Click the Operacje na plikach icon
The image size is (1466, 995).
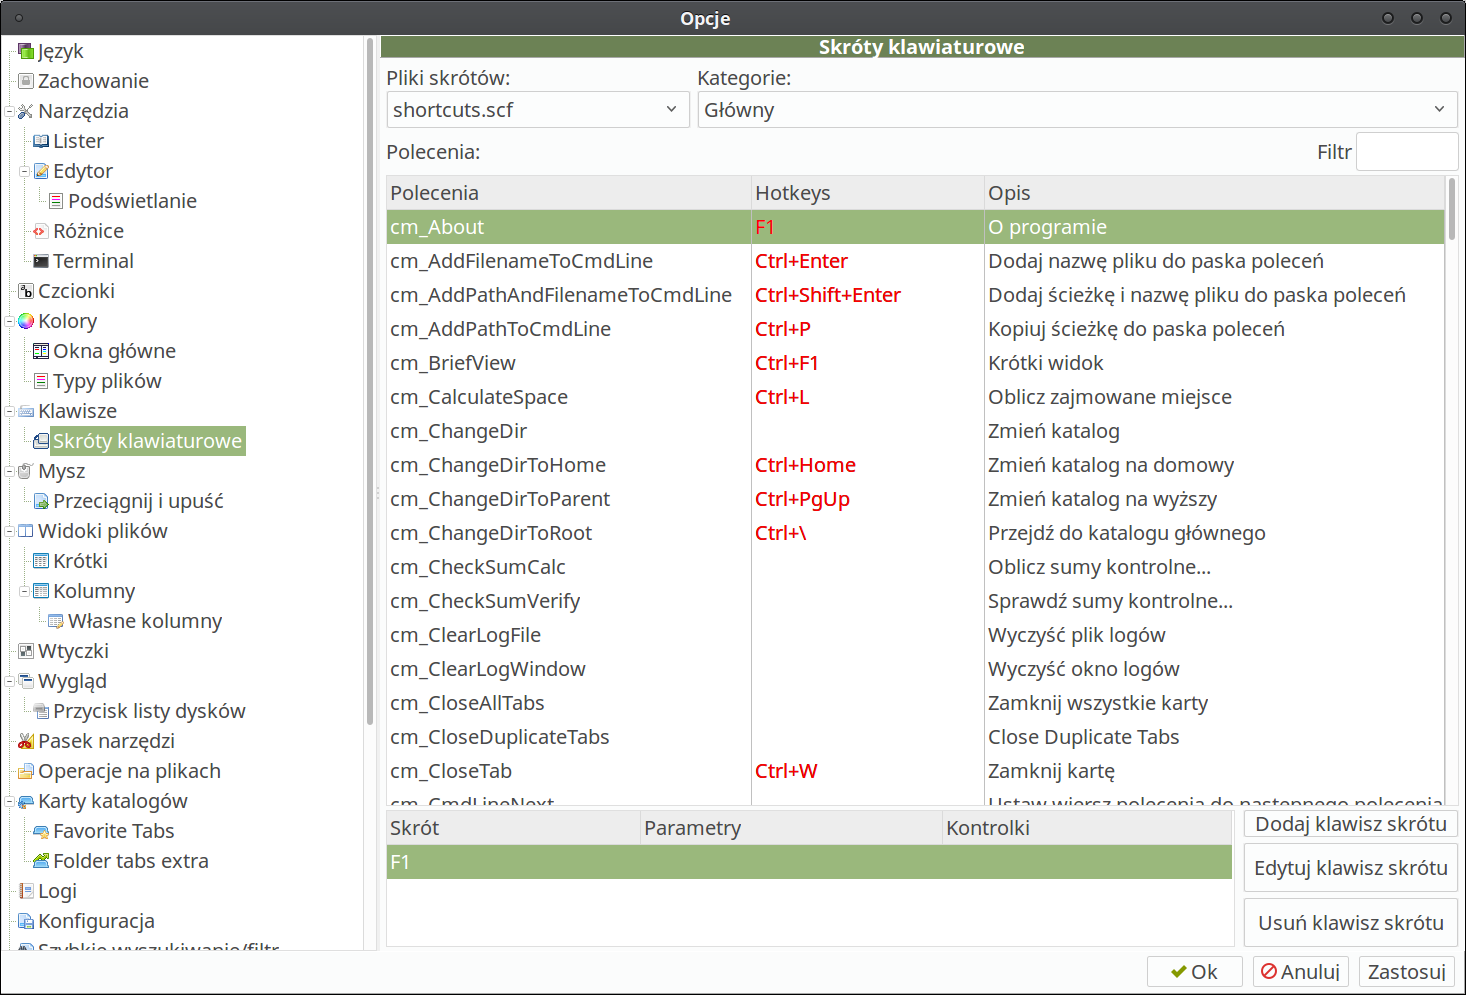click(x=26, y=771)
